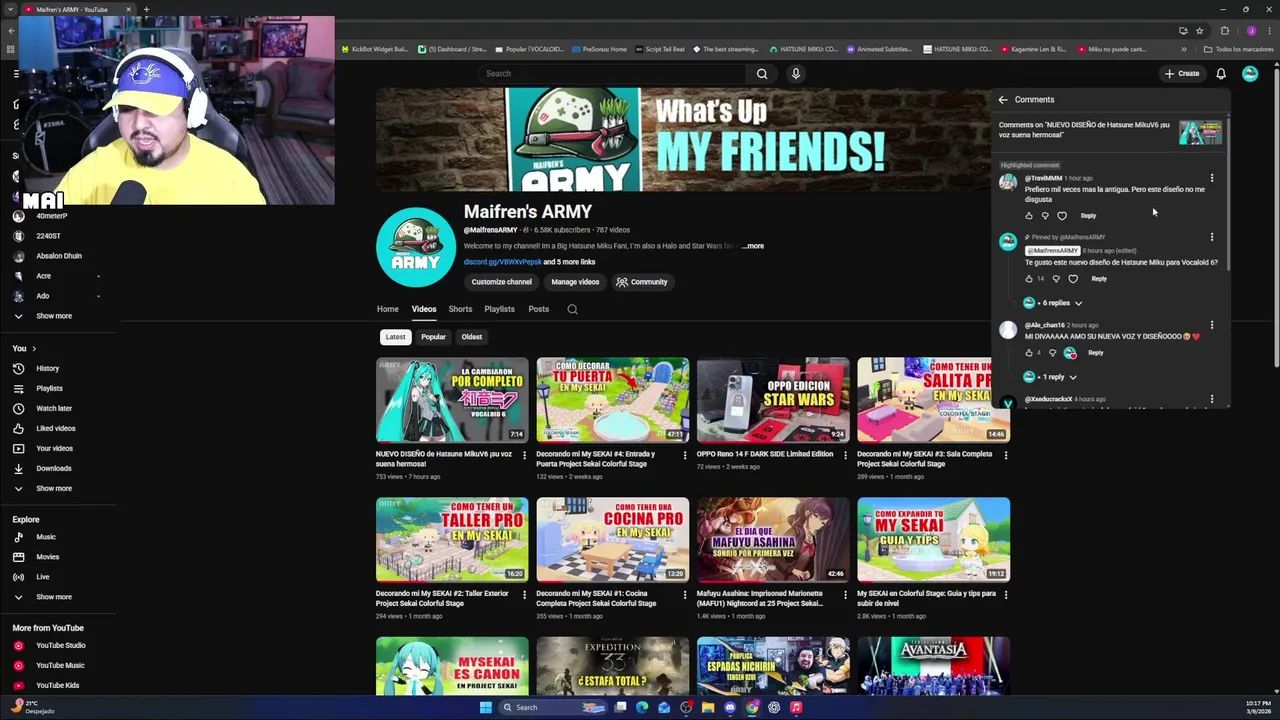This screenshot has width=1280, height=720.
Task: Search within channel using magnifier icon
Action: [572, 309]
